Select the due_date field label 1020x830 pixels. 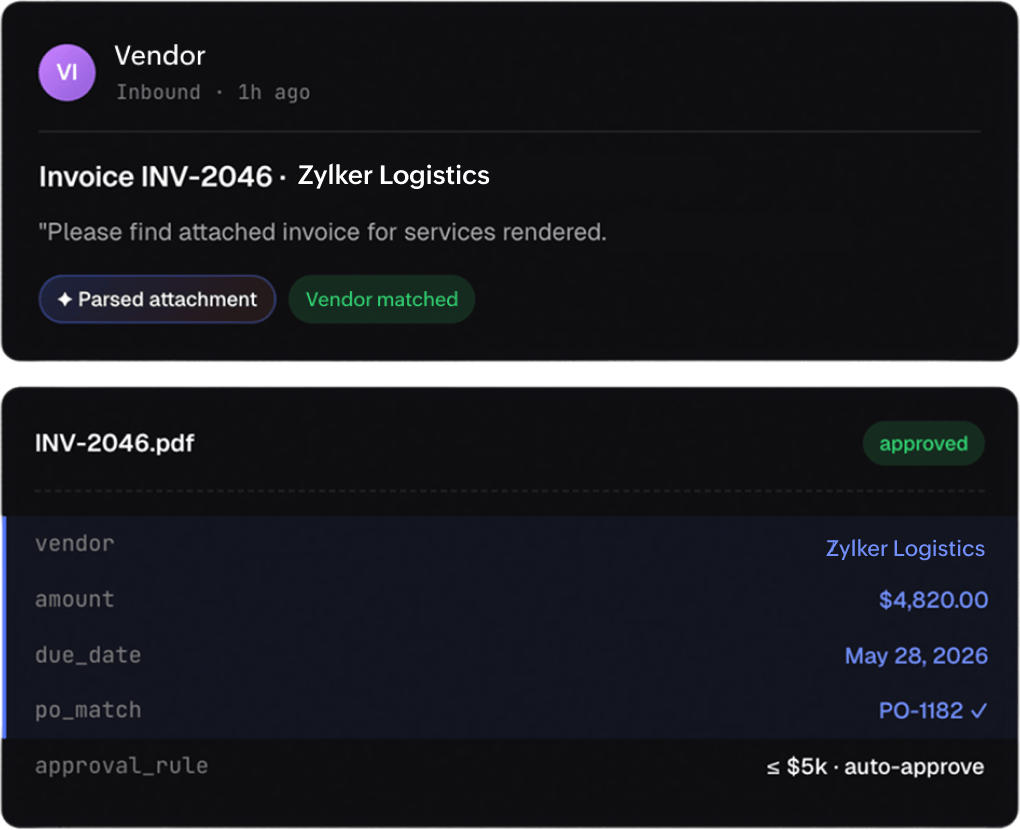88,655
